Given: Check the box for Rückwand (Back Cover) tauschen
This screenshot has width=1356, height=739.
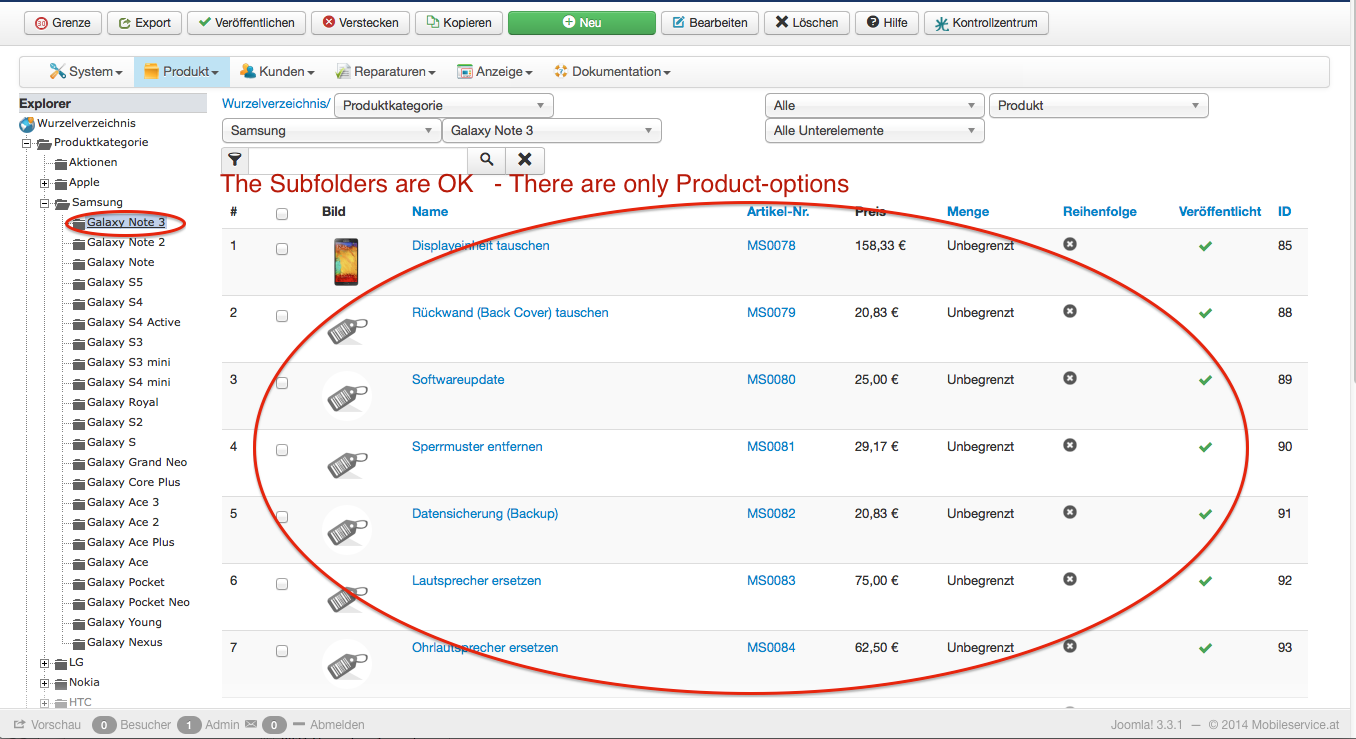Looking at the screenshot, I should [282, 316].
